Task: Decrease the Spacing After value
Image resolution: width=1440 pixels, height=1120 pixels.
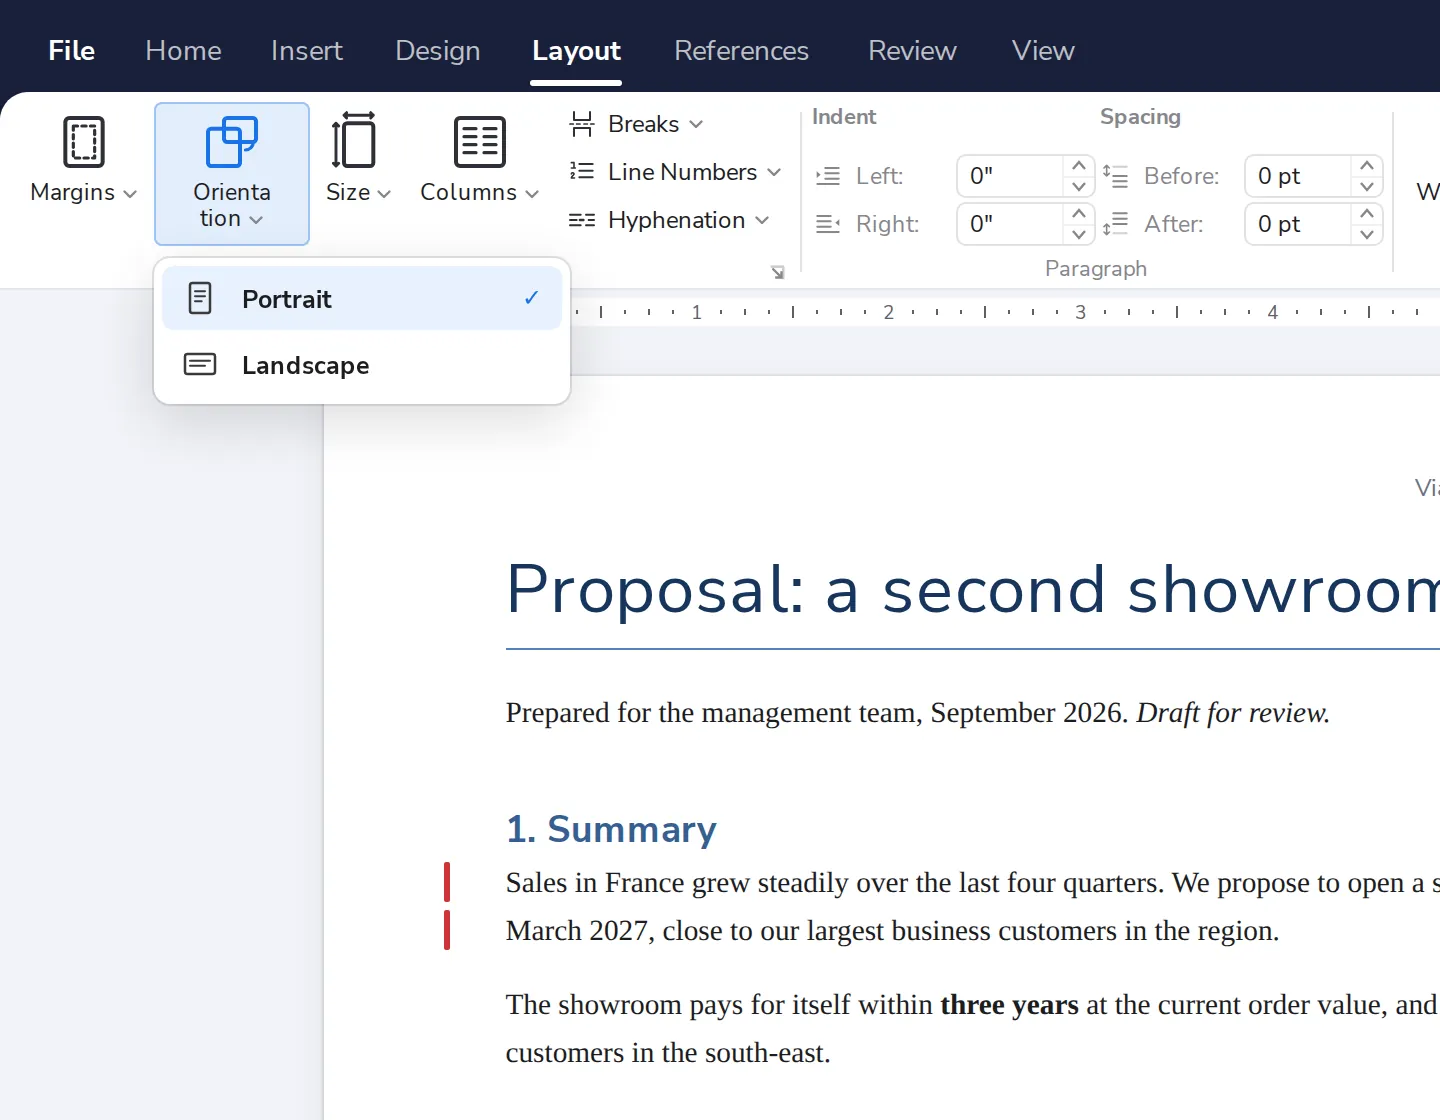Action: coord(1366,235)
